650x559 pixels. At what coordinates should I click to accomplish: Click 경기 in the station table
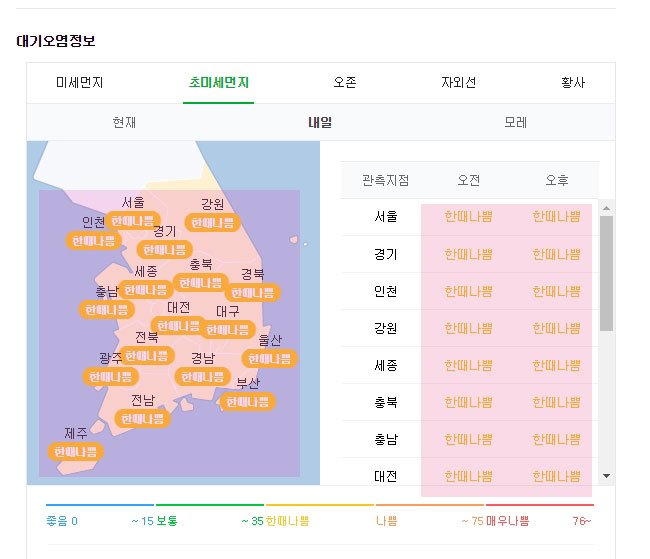pos(386,254)
